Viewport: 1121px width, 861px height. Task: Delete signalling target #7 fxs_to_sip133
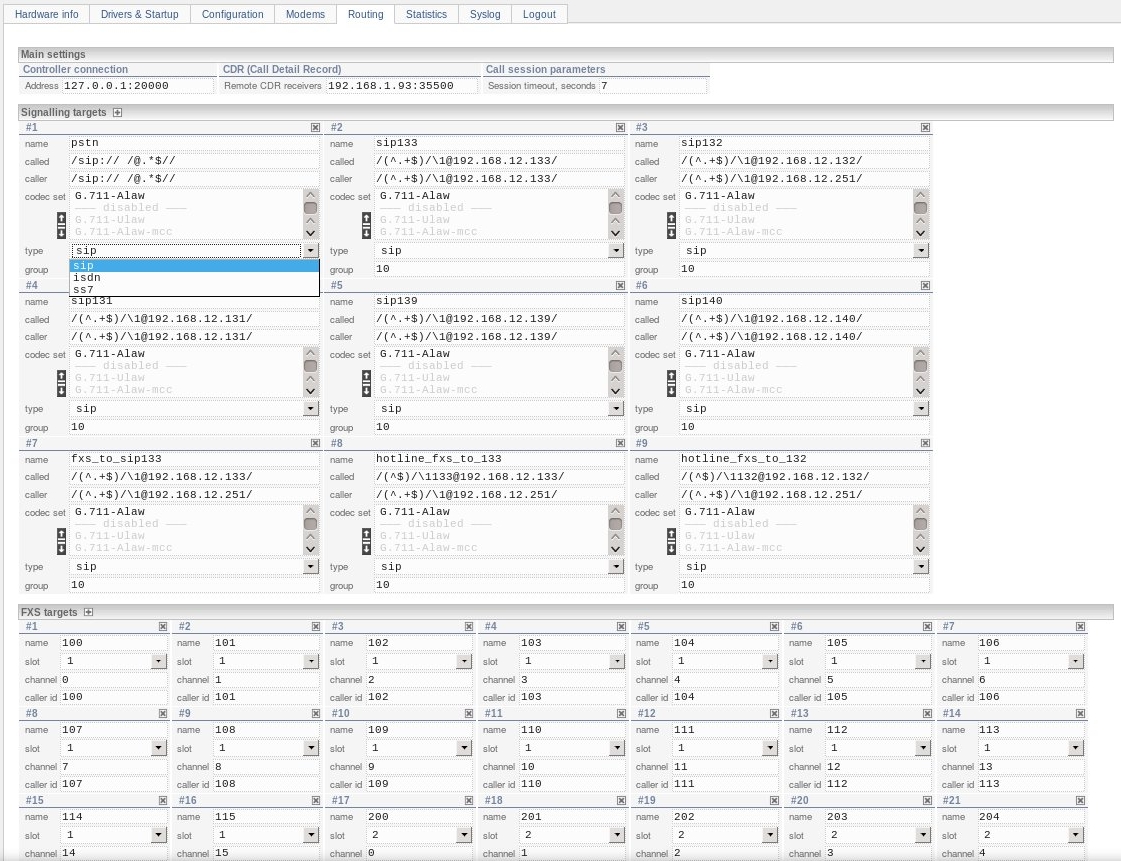tap(315, 443)
